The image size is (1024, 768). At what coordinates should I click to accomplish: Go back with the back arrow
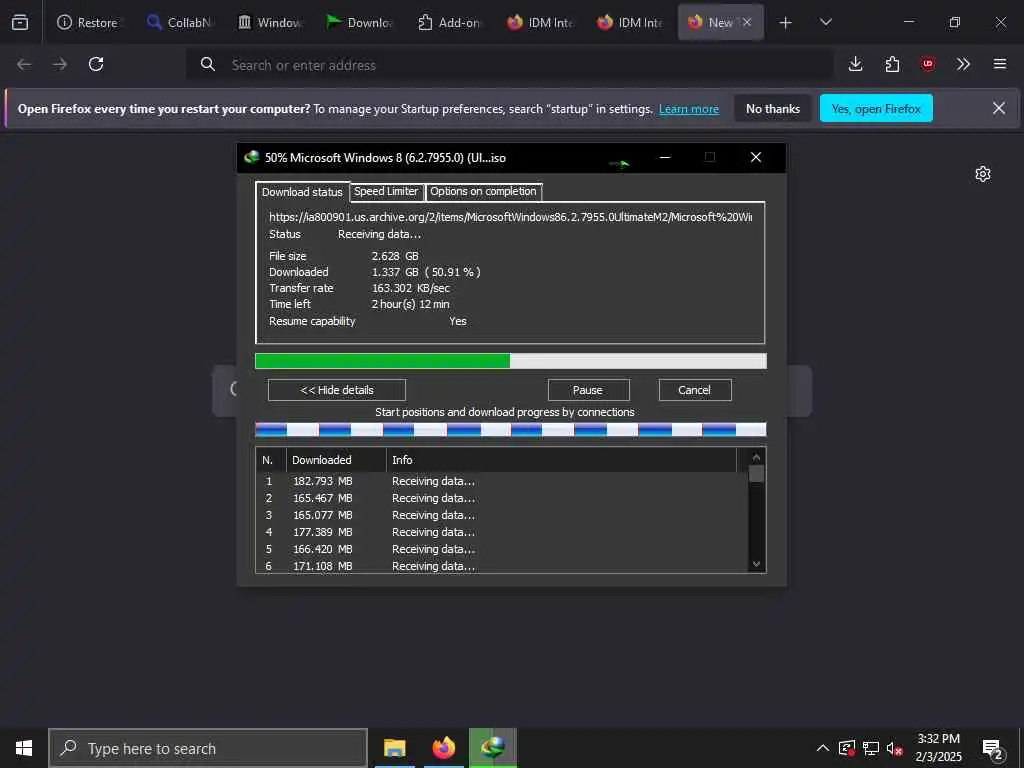pos(24,64)
